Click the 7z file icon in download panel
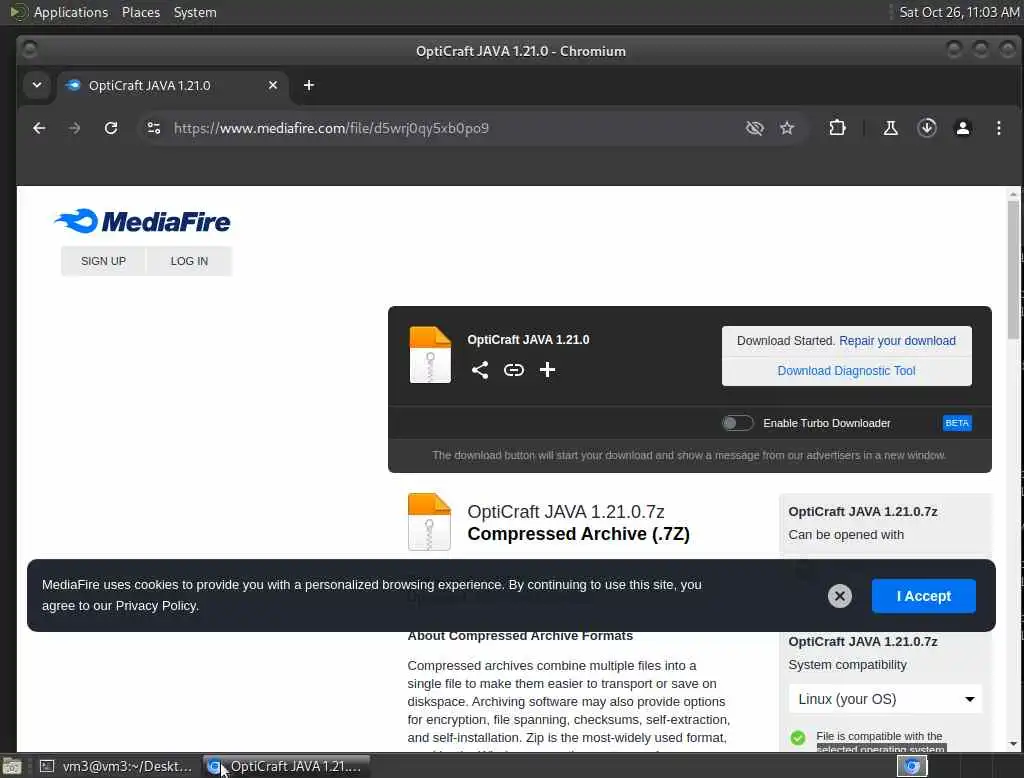 430,355
